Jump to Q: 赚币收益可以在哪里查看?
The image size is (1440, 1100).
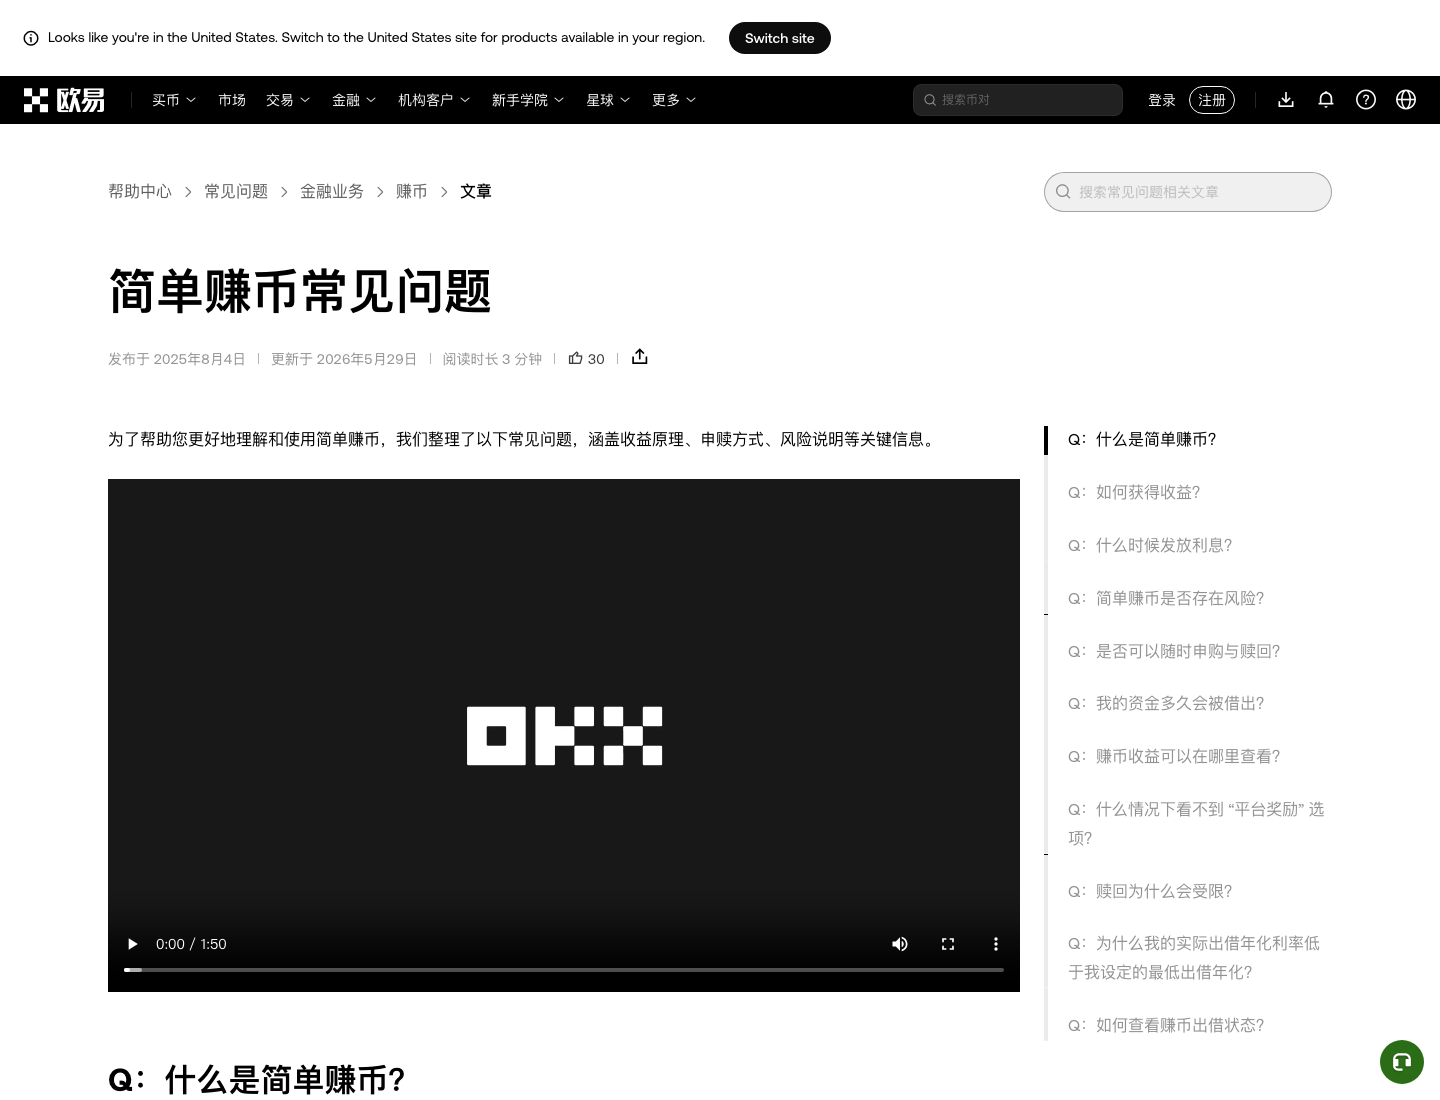point(1174,756)
